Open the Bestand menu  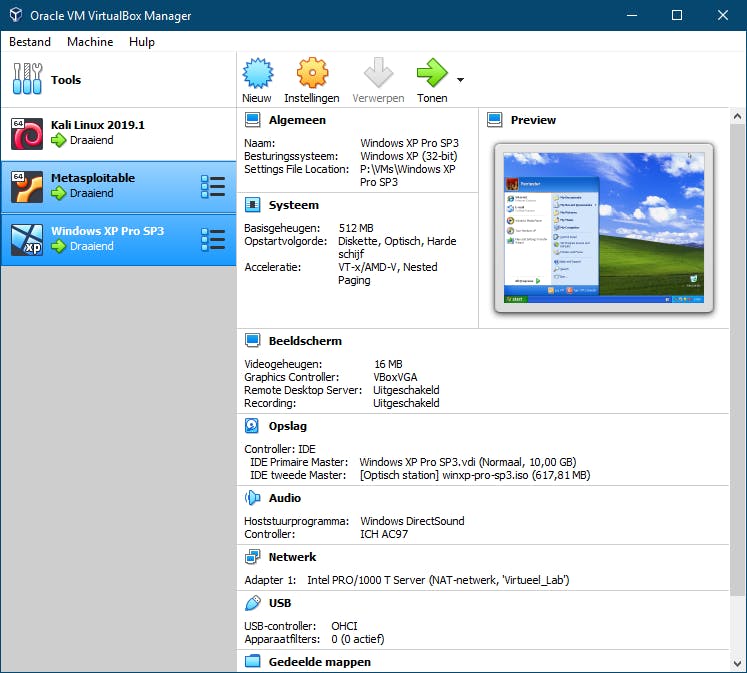[x=30, y=42]
